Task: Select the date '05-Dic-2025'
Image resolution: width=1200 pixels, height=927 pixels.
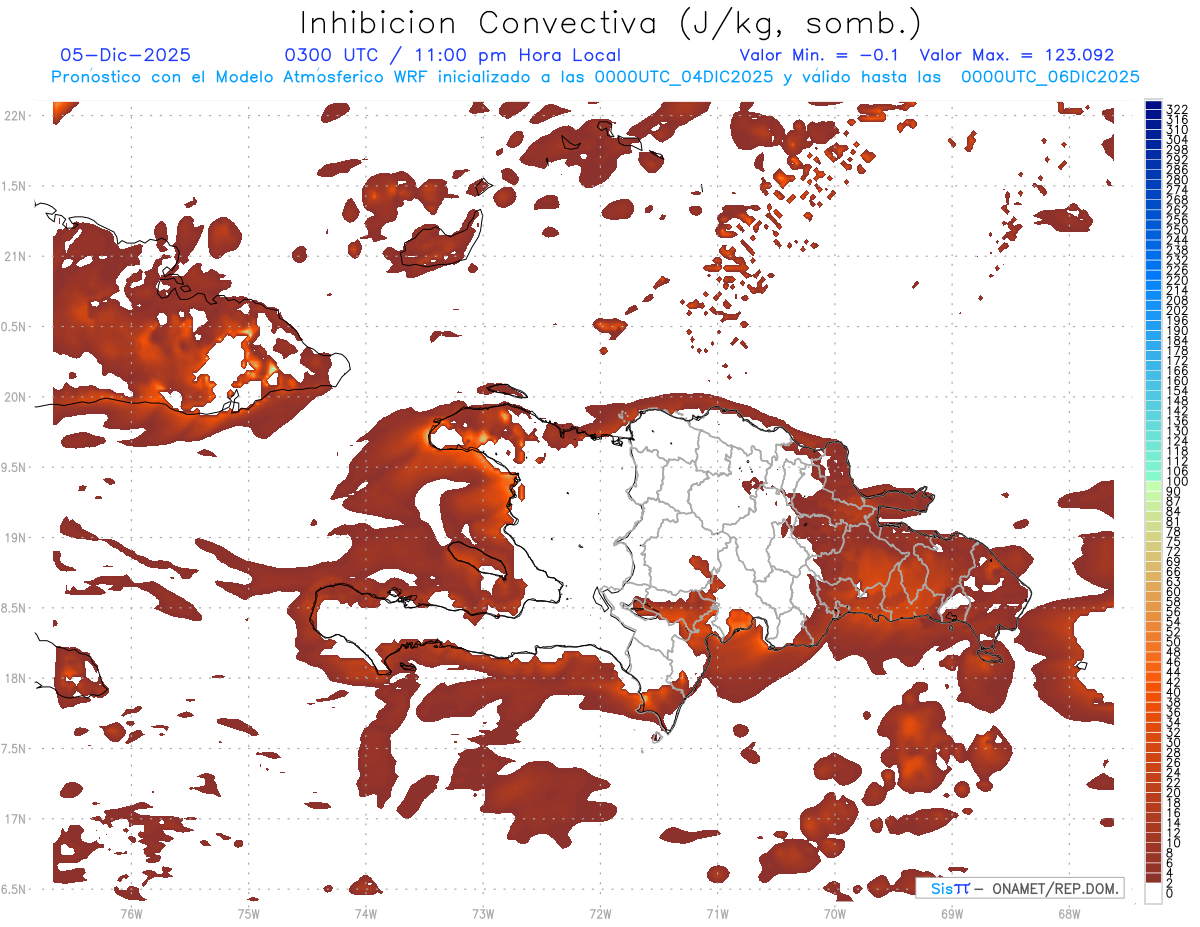Action: 125,56
